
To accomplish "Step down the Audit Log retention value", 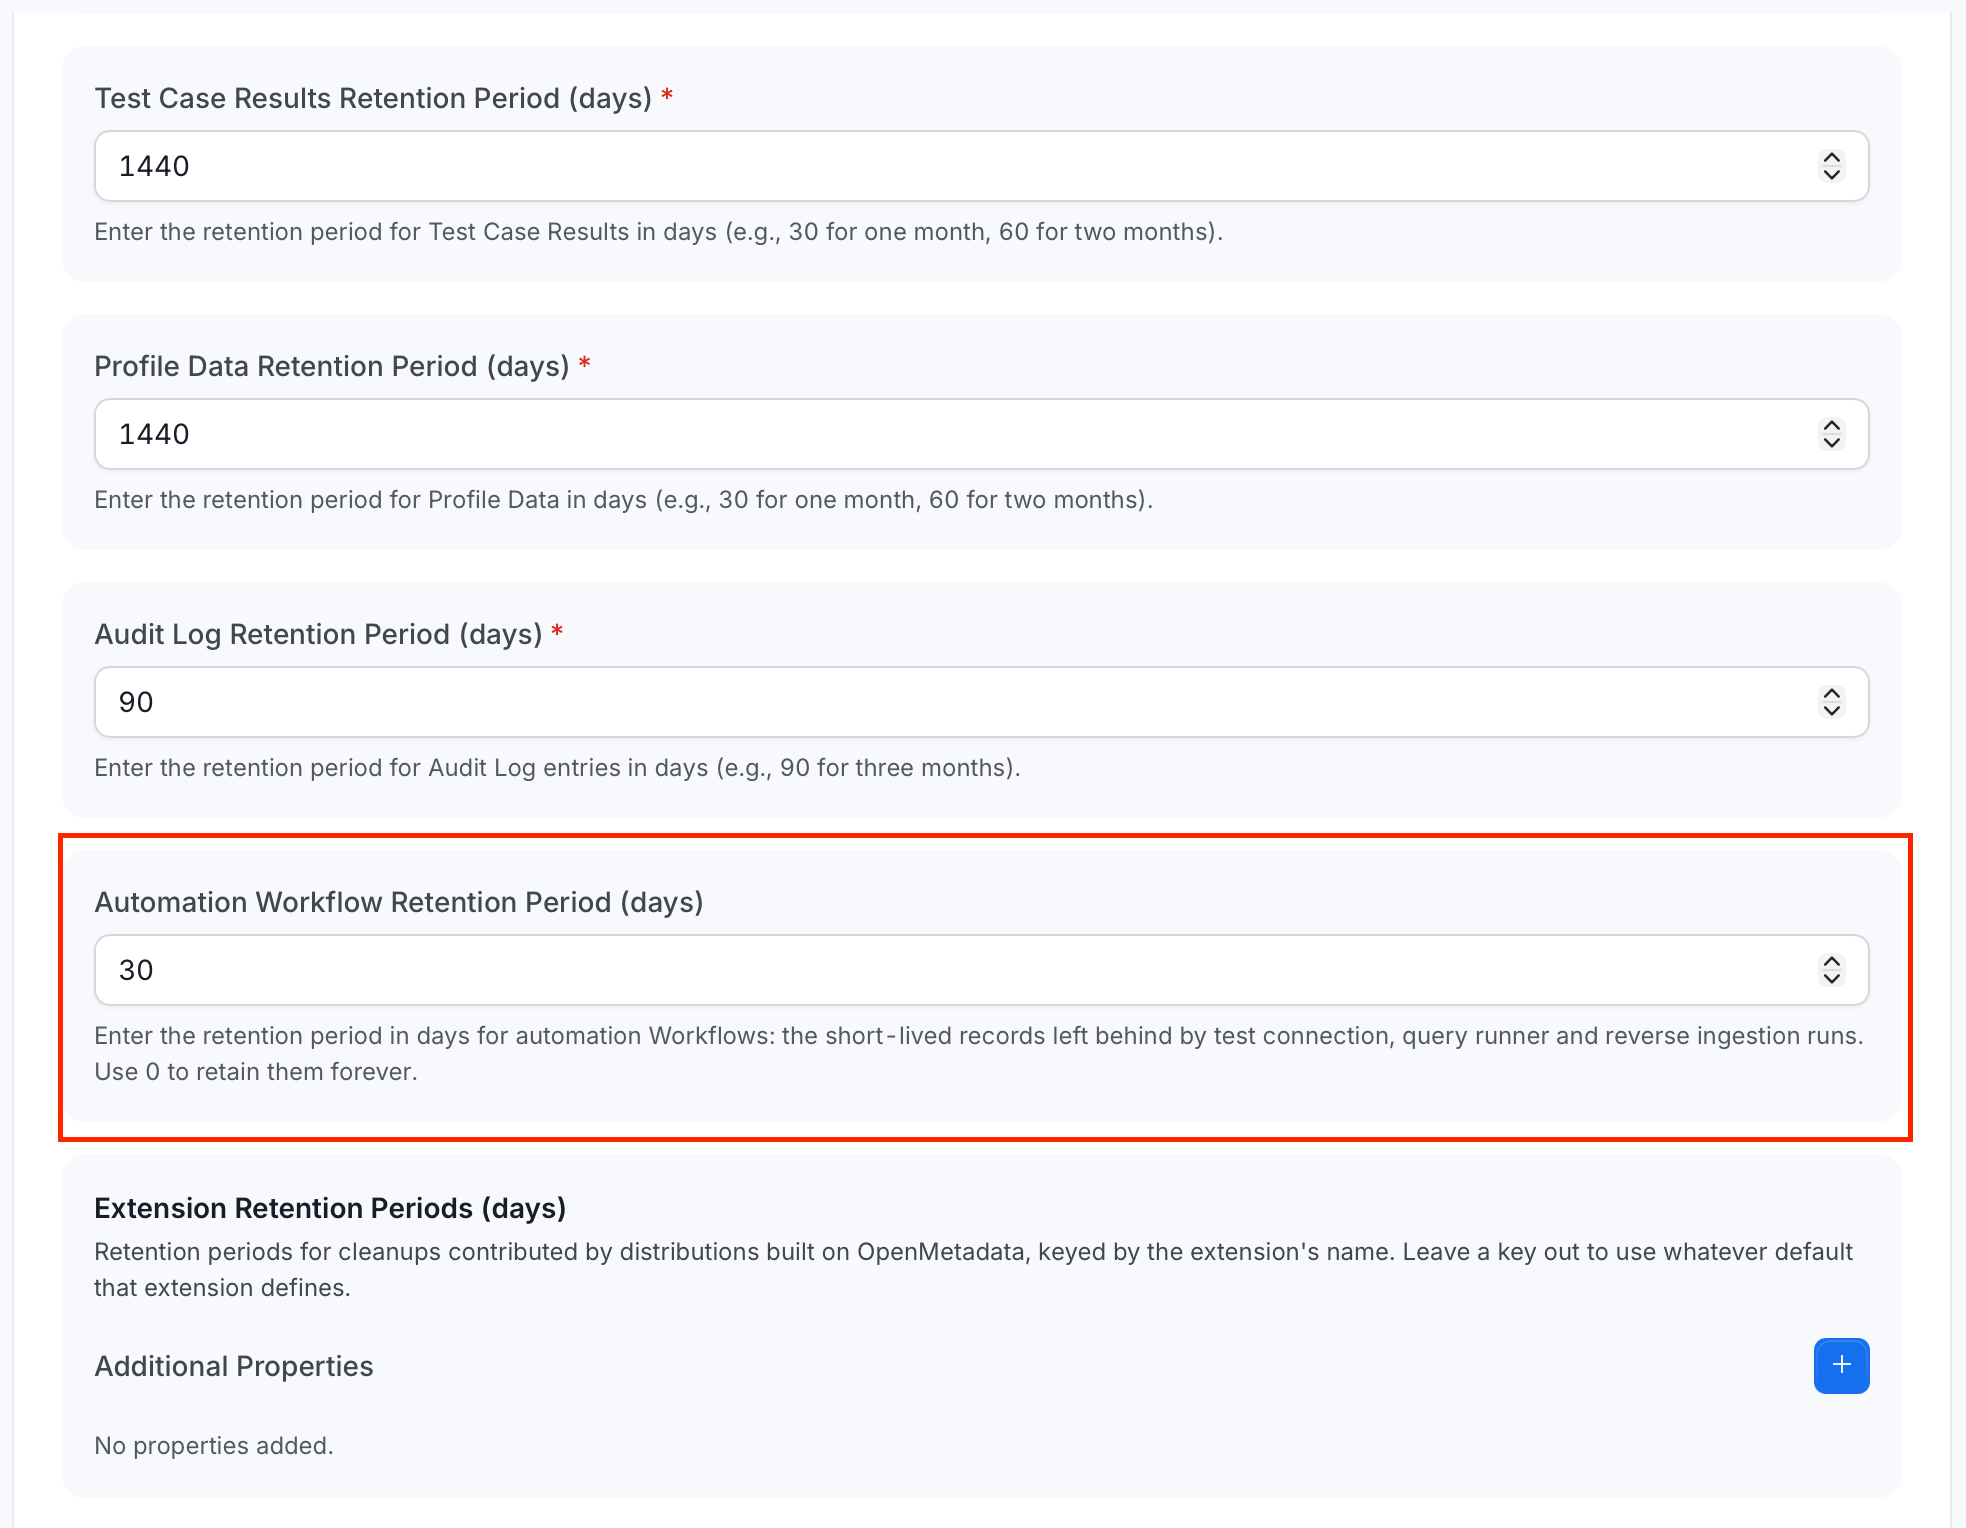I will (x=1831, y=710).
